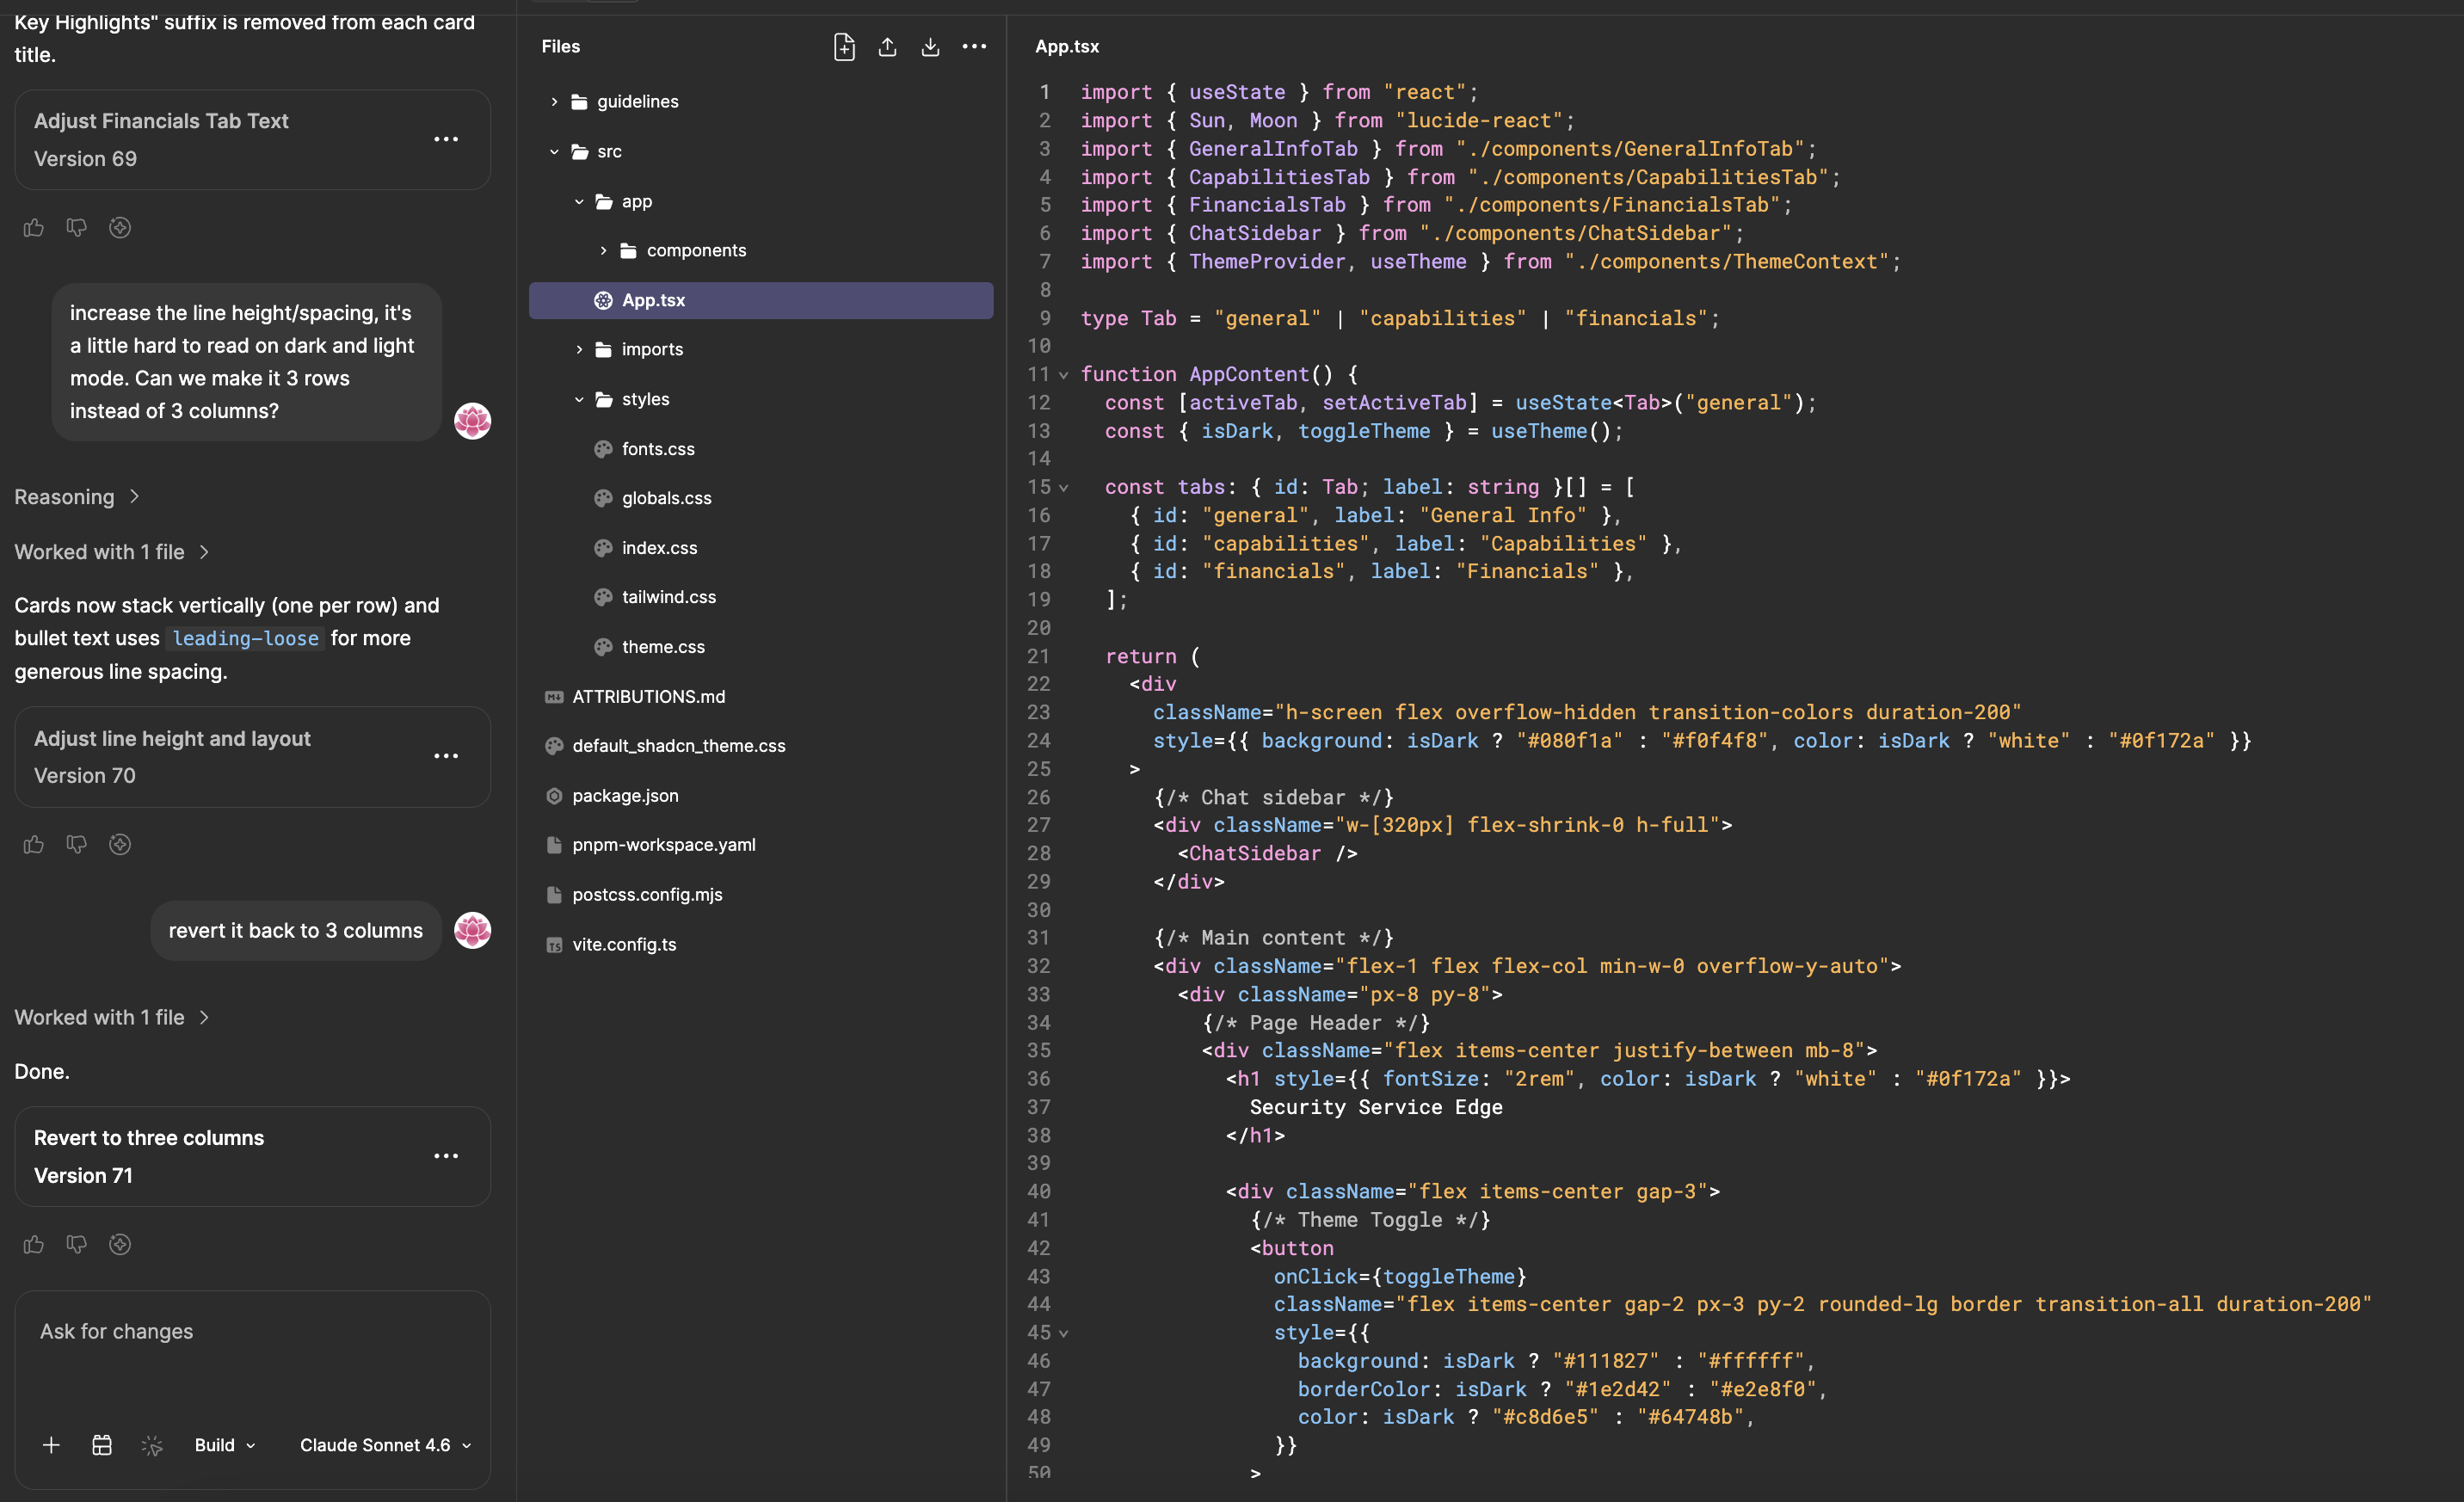Click the retry icon below Version 71
The image size is (2464, 1502).
(x=120, y=1244)
